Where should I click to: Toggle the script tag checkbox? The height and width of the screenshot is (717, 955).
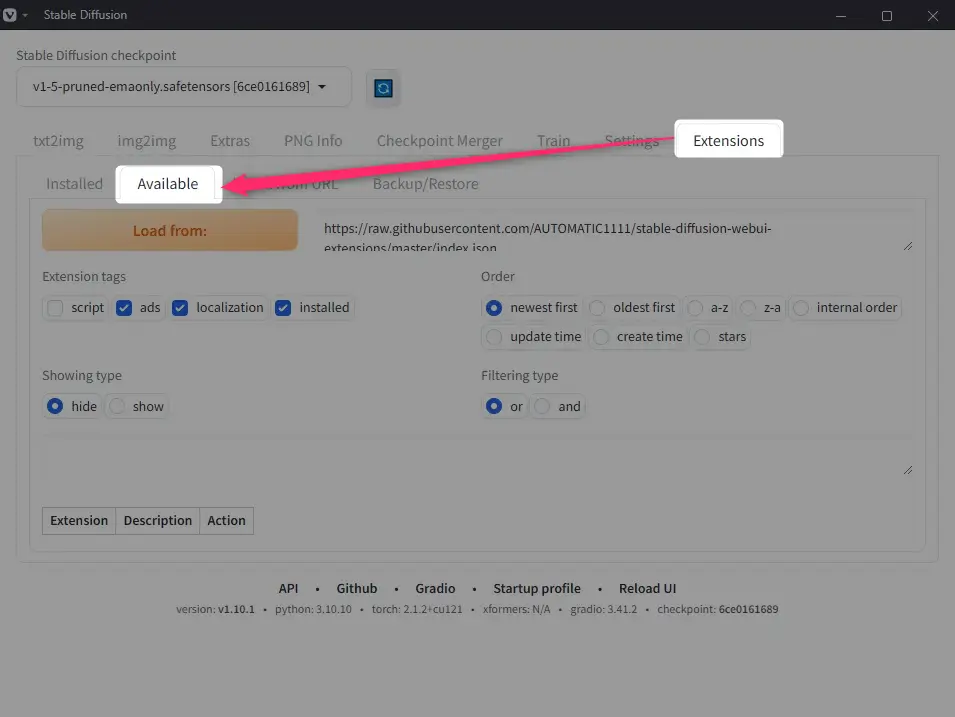tap(55, 308)
